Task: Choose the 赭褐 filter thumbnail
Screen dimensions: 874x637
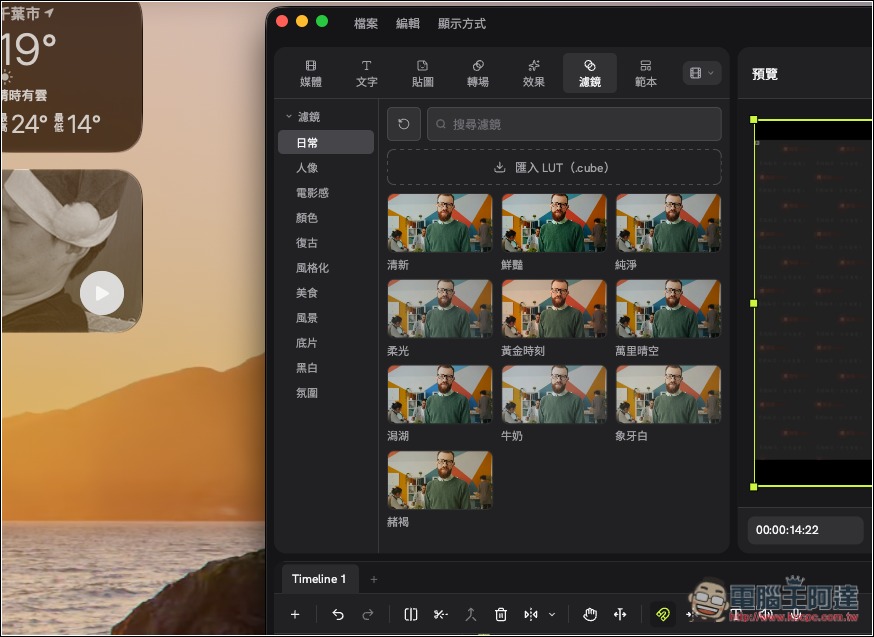Action: point(440,480)
